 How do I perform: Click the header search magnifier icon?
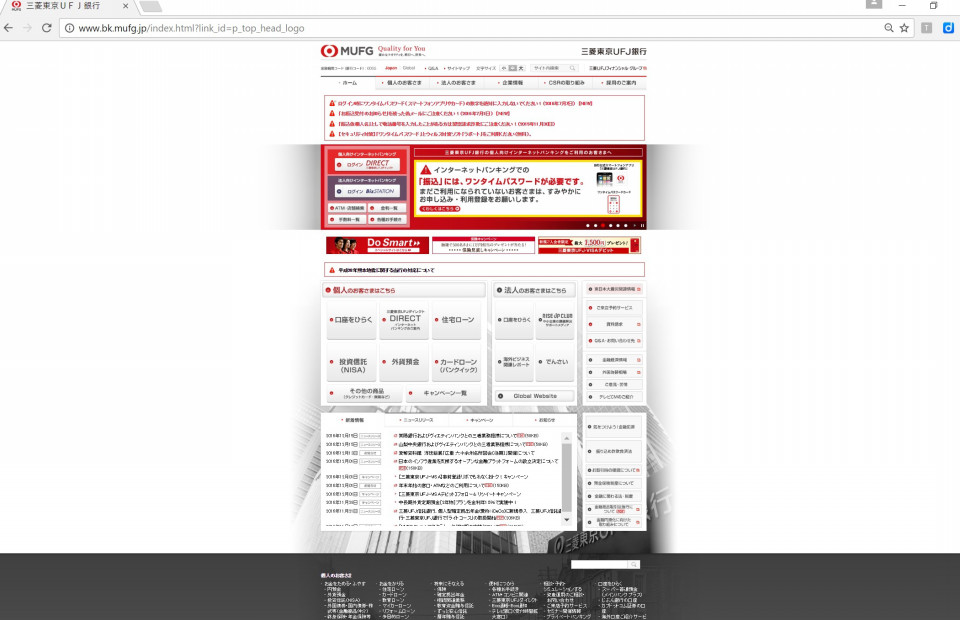click(x=573, y=69)
